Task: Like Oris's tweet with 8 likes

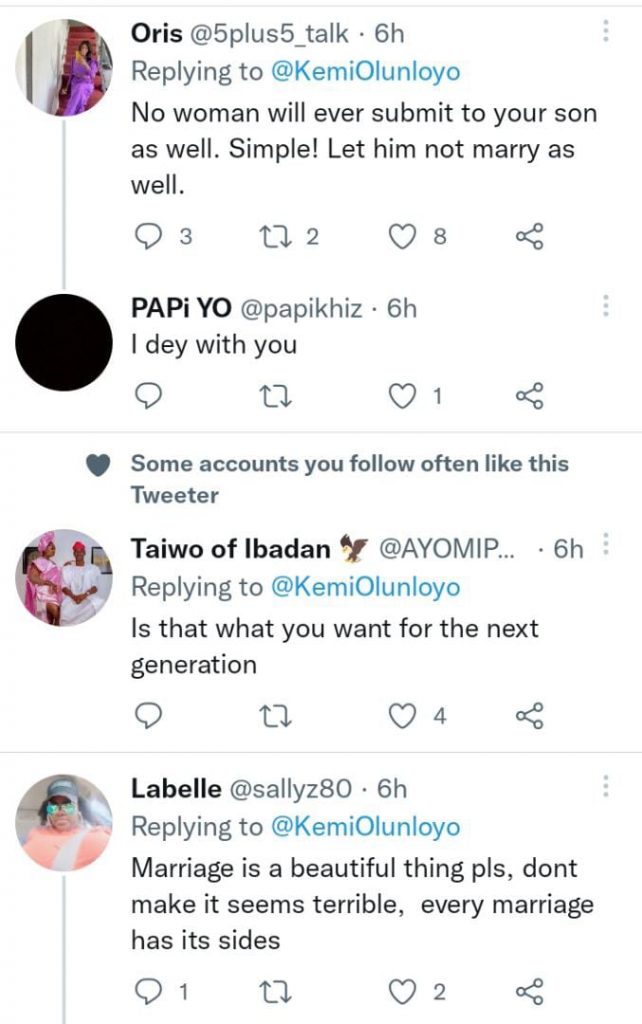Action: 401,236
